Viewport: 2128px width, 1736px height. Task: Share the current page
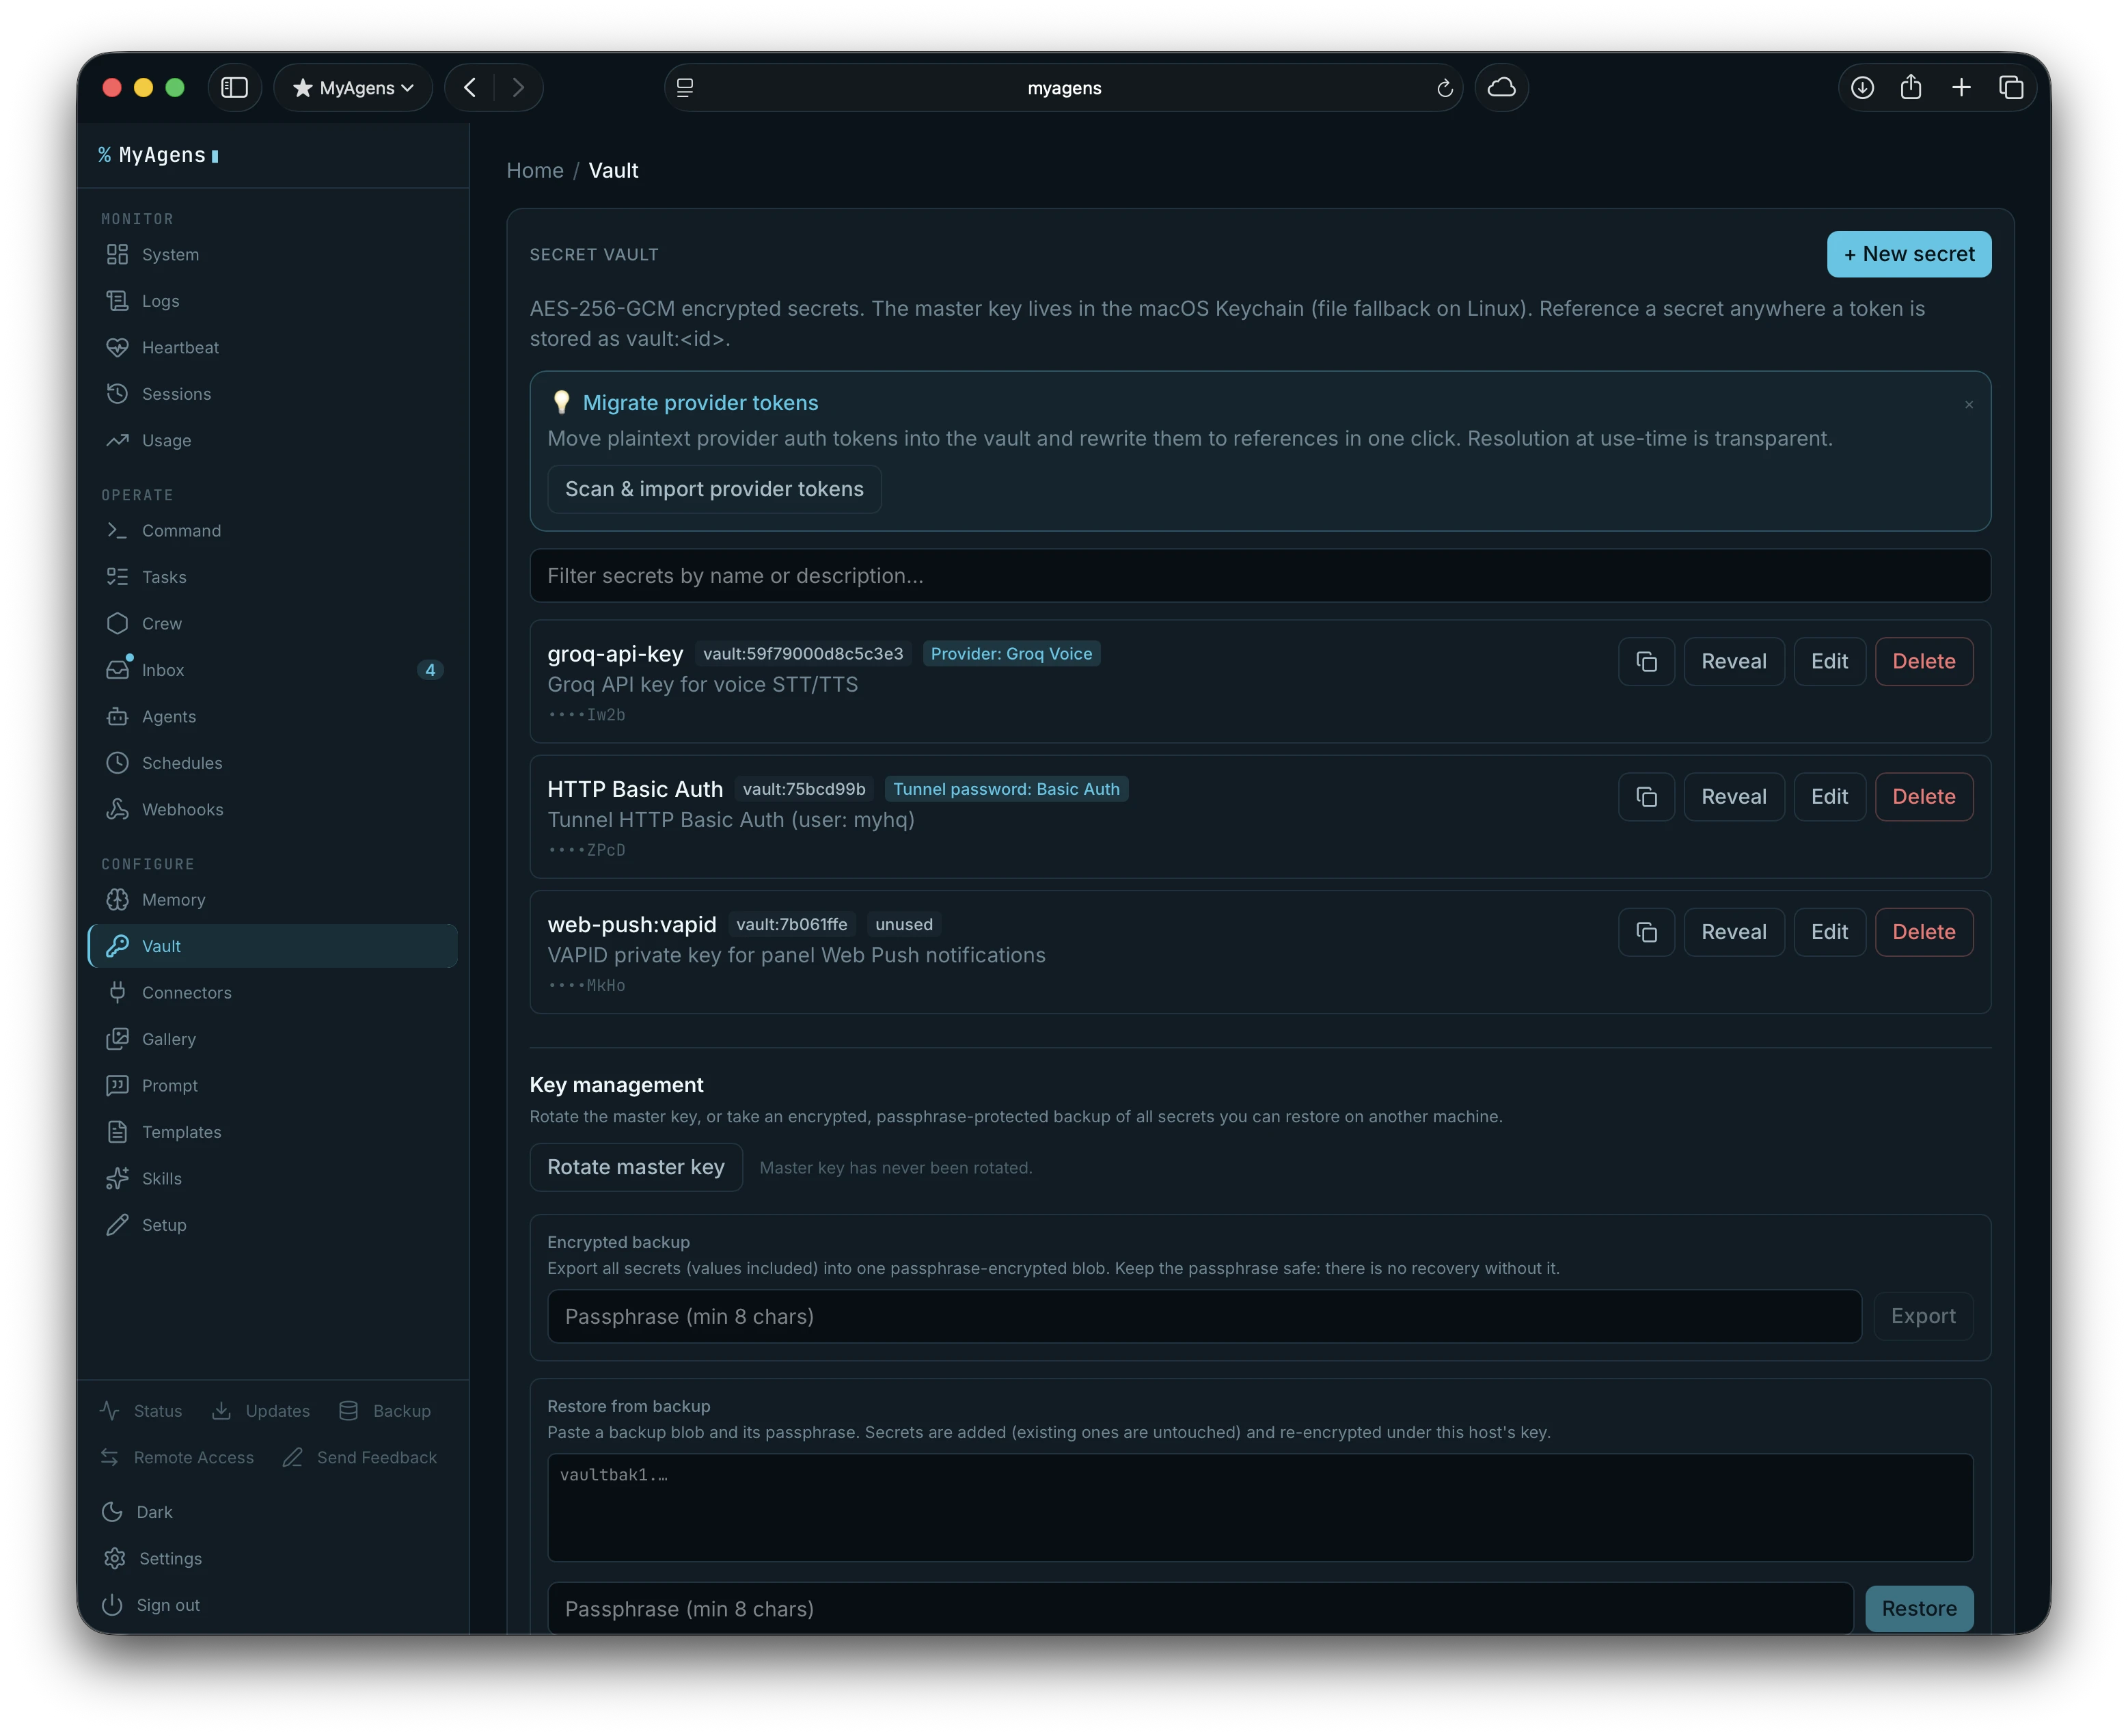1911,88
